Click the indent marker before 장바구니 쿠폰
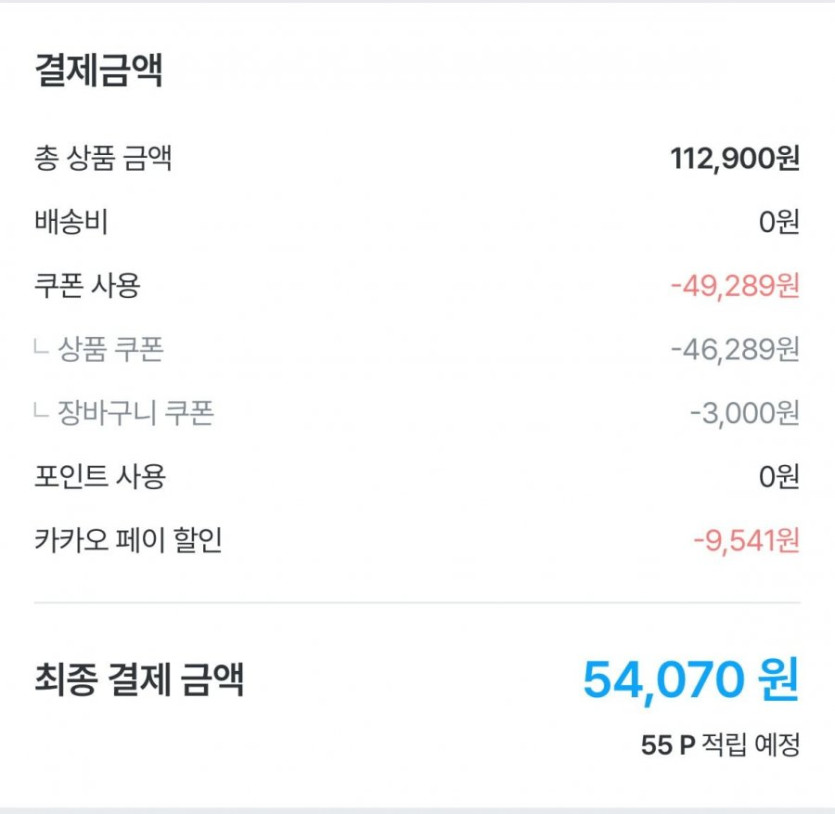 41,413
